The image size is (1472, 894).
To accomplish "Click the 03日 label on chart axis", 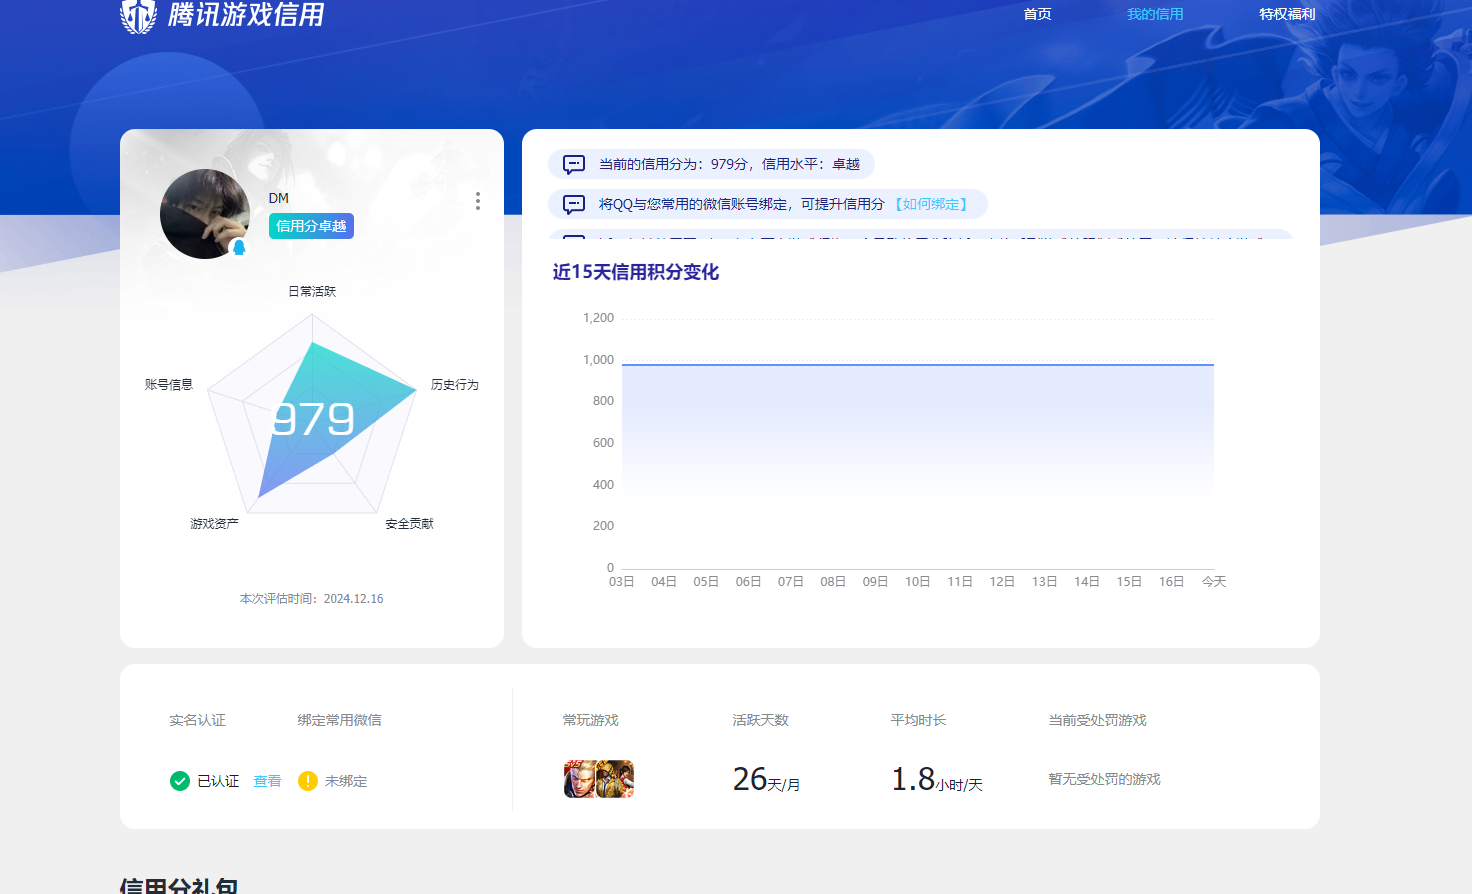I will click(x=622, y=581).
